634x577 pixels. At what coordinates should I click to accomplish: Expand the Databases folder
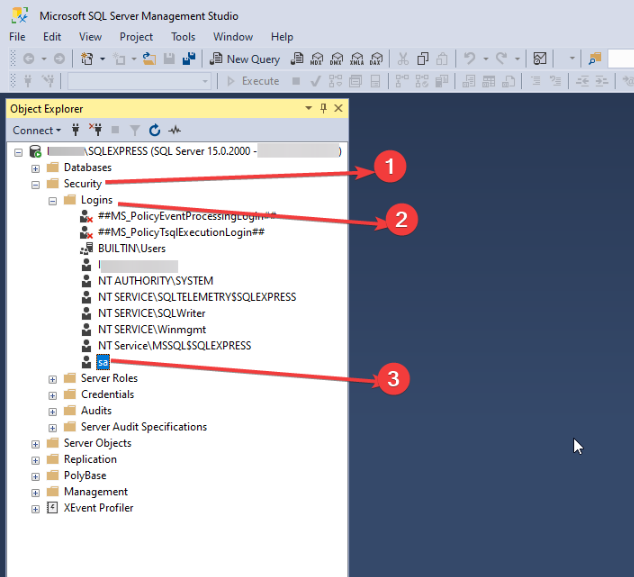36,168
